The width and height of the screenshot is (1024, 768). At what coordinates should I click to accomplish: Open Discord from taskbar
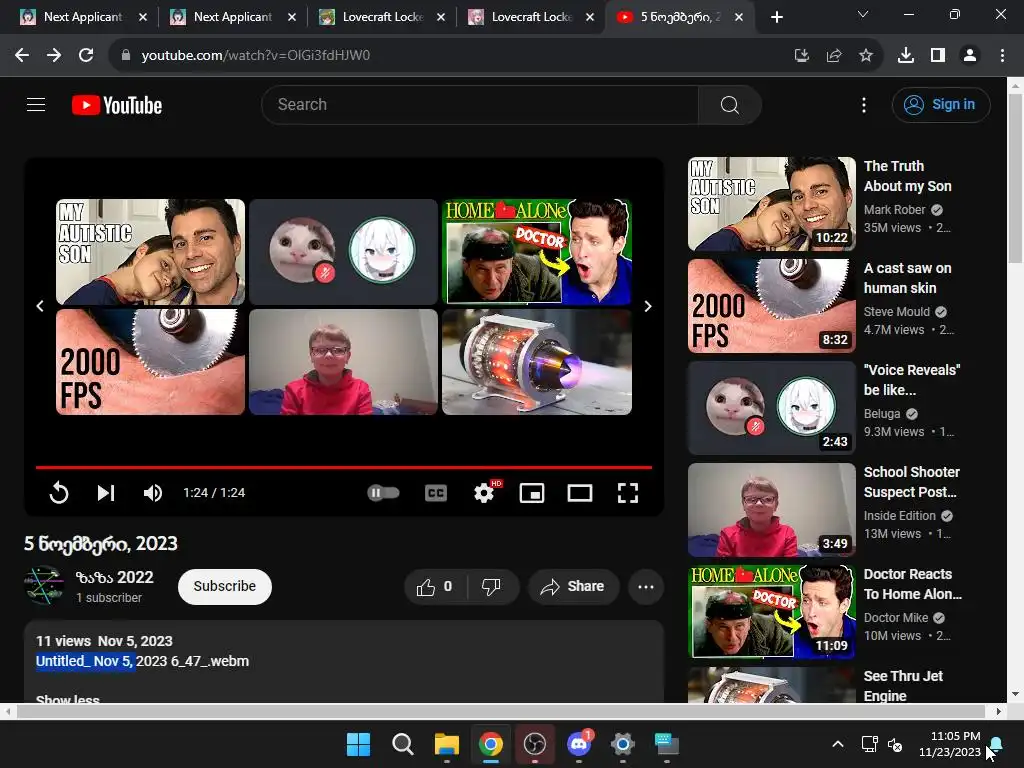579,744
